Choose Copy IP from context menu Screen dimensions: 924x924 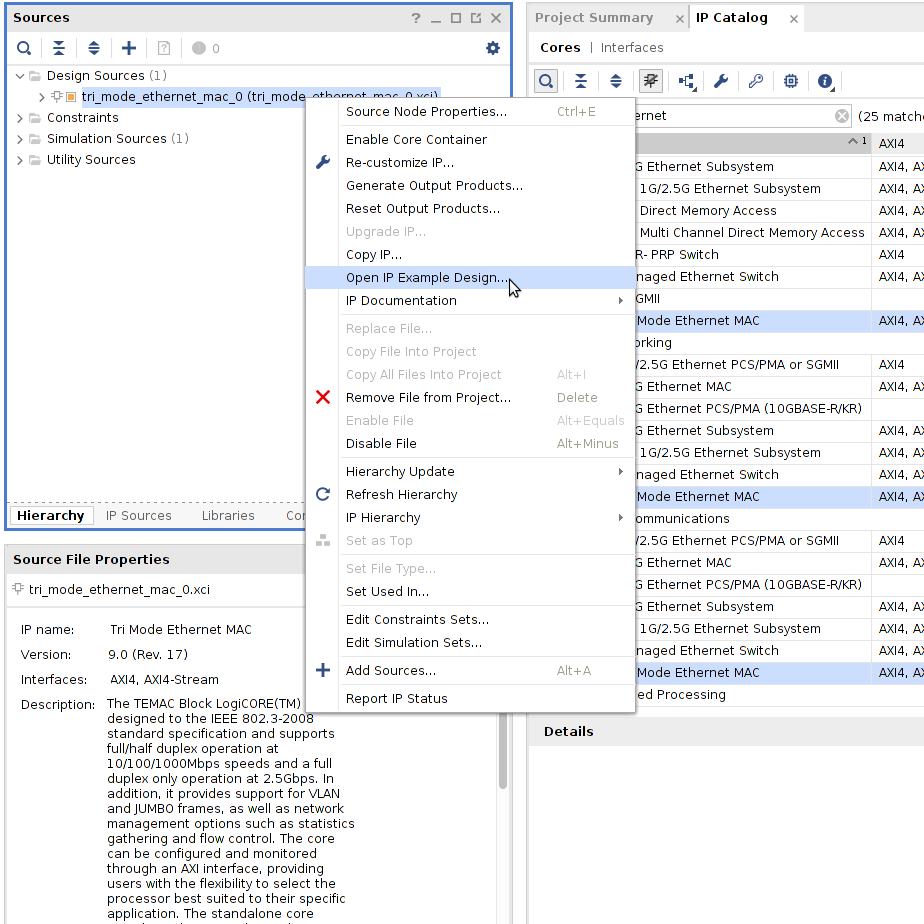point(470,255)
